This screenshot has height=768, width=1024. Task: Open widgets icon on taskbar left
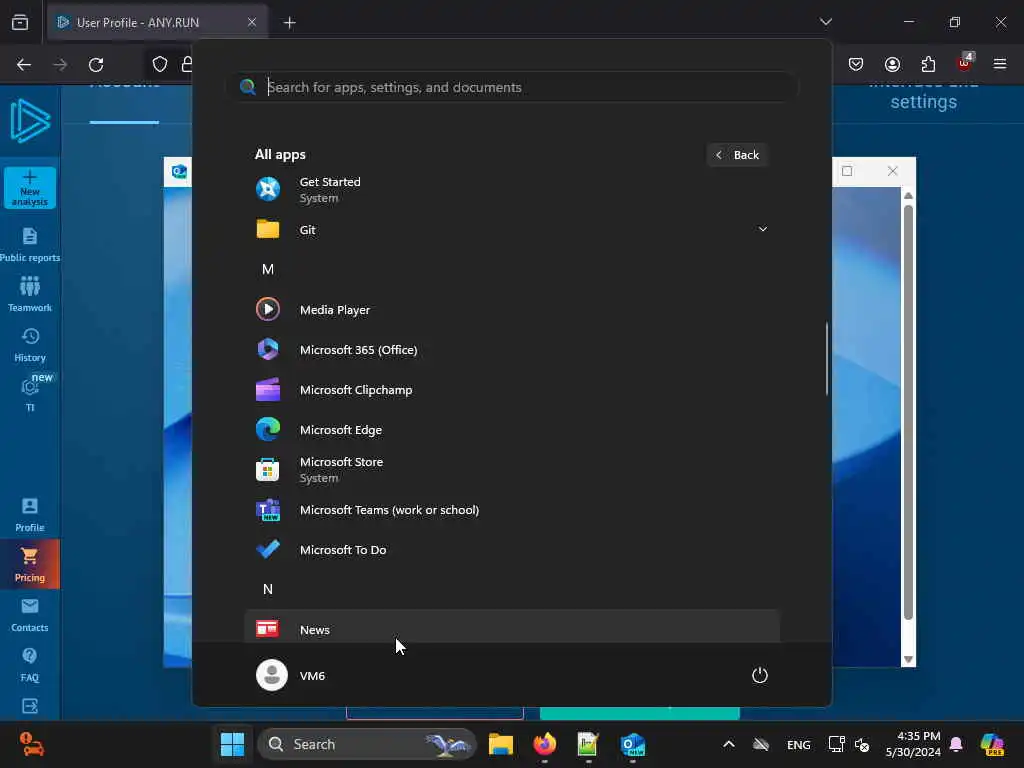(x=31, y=744)
